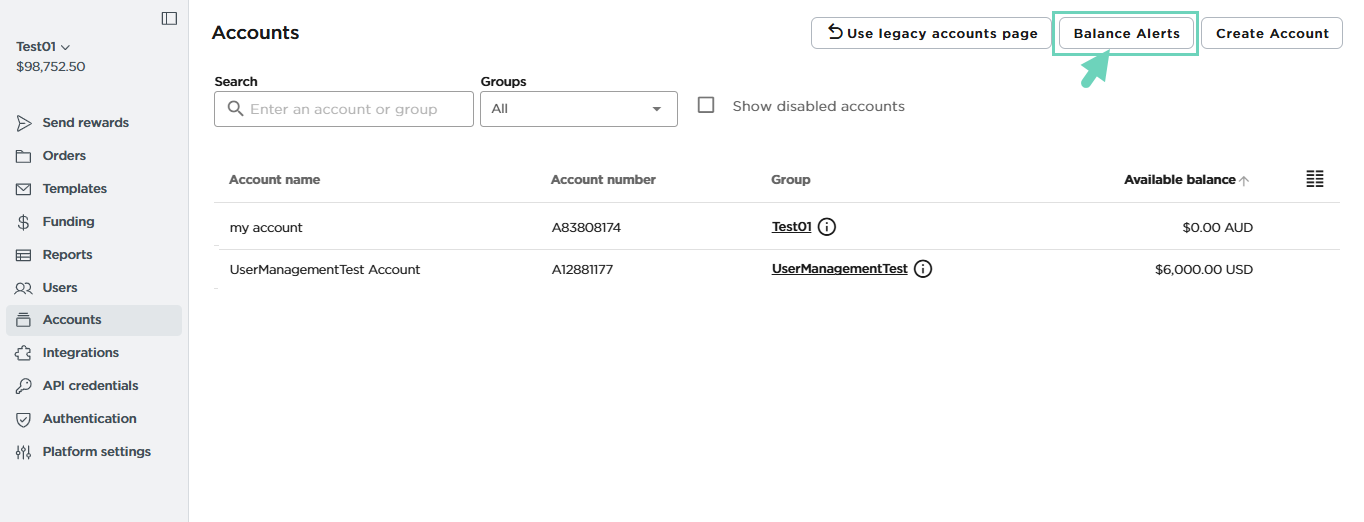The width and height of the screenshot is (1364, 522).
Task: Click the Create Account button
Action: pyautogui.click(x=1271, y=33)
